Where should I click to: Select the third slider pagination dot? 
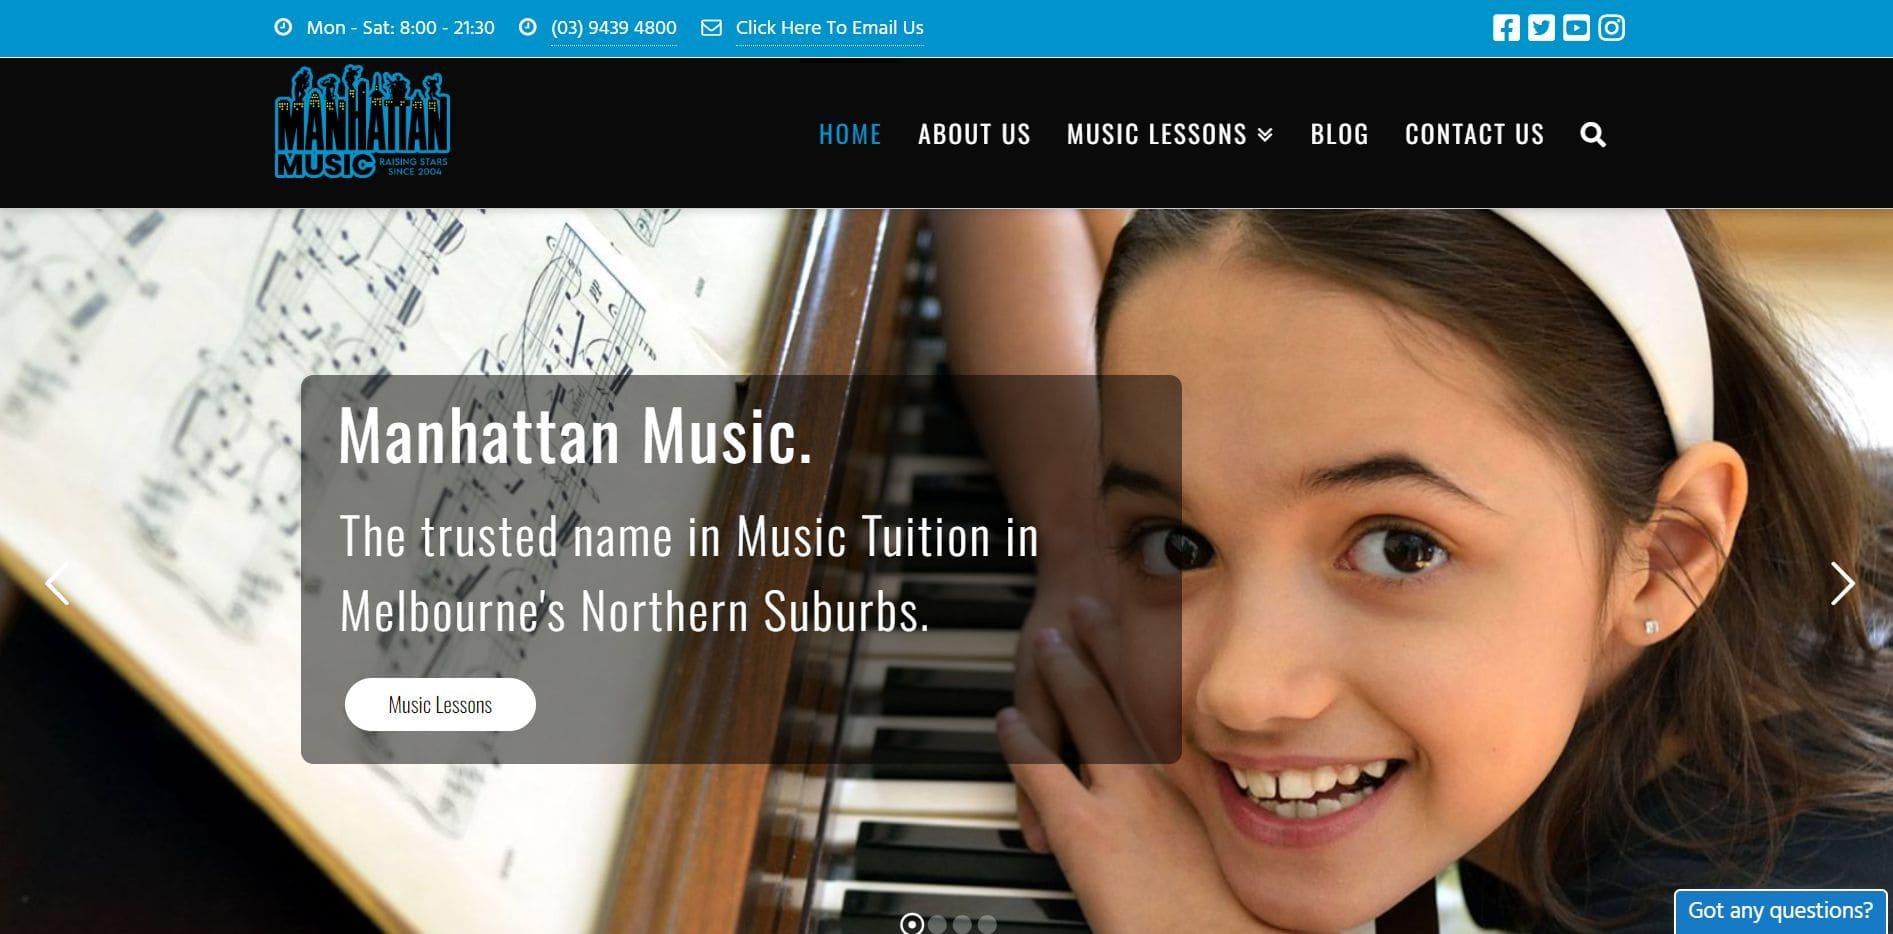click(962, 924)
